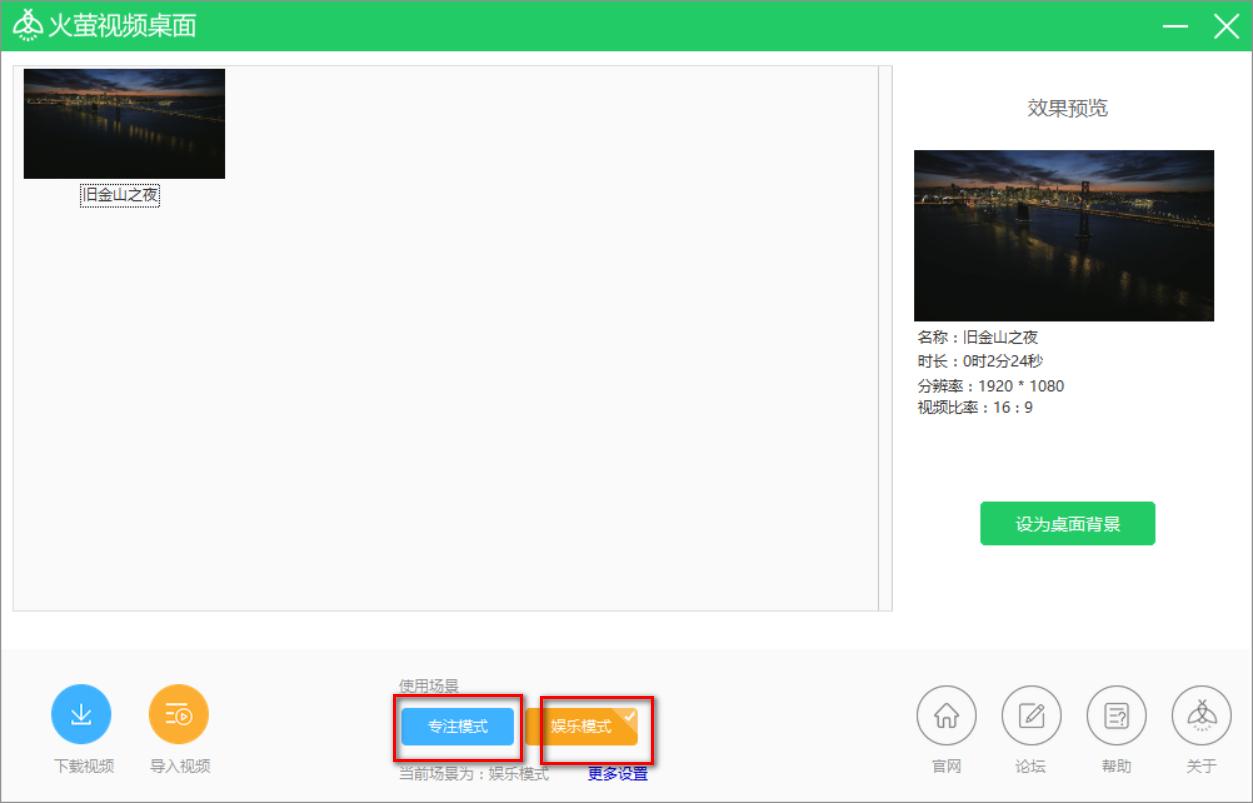Open the 效果预览 preview image
Screen dimensions: 1253x803
(1063, 236)
